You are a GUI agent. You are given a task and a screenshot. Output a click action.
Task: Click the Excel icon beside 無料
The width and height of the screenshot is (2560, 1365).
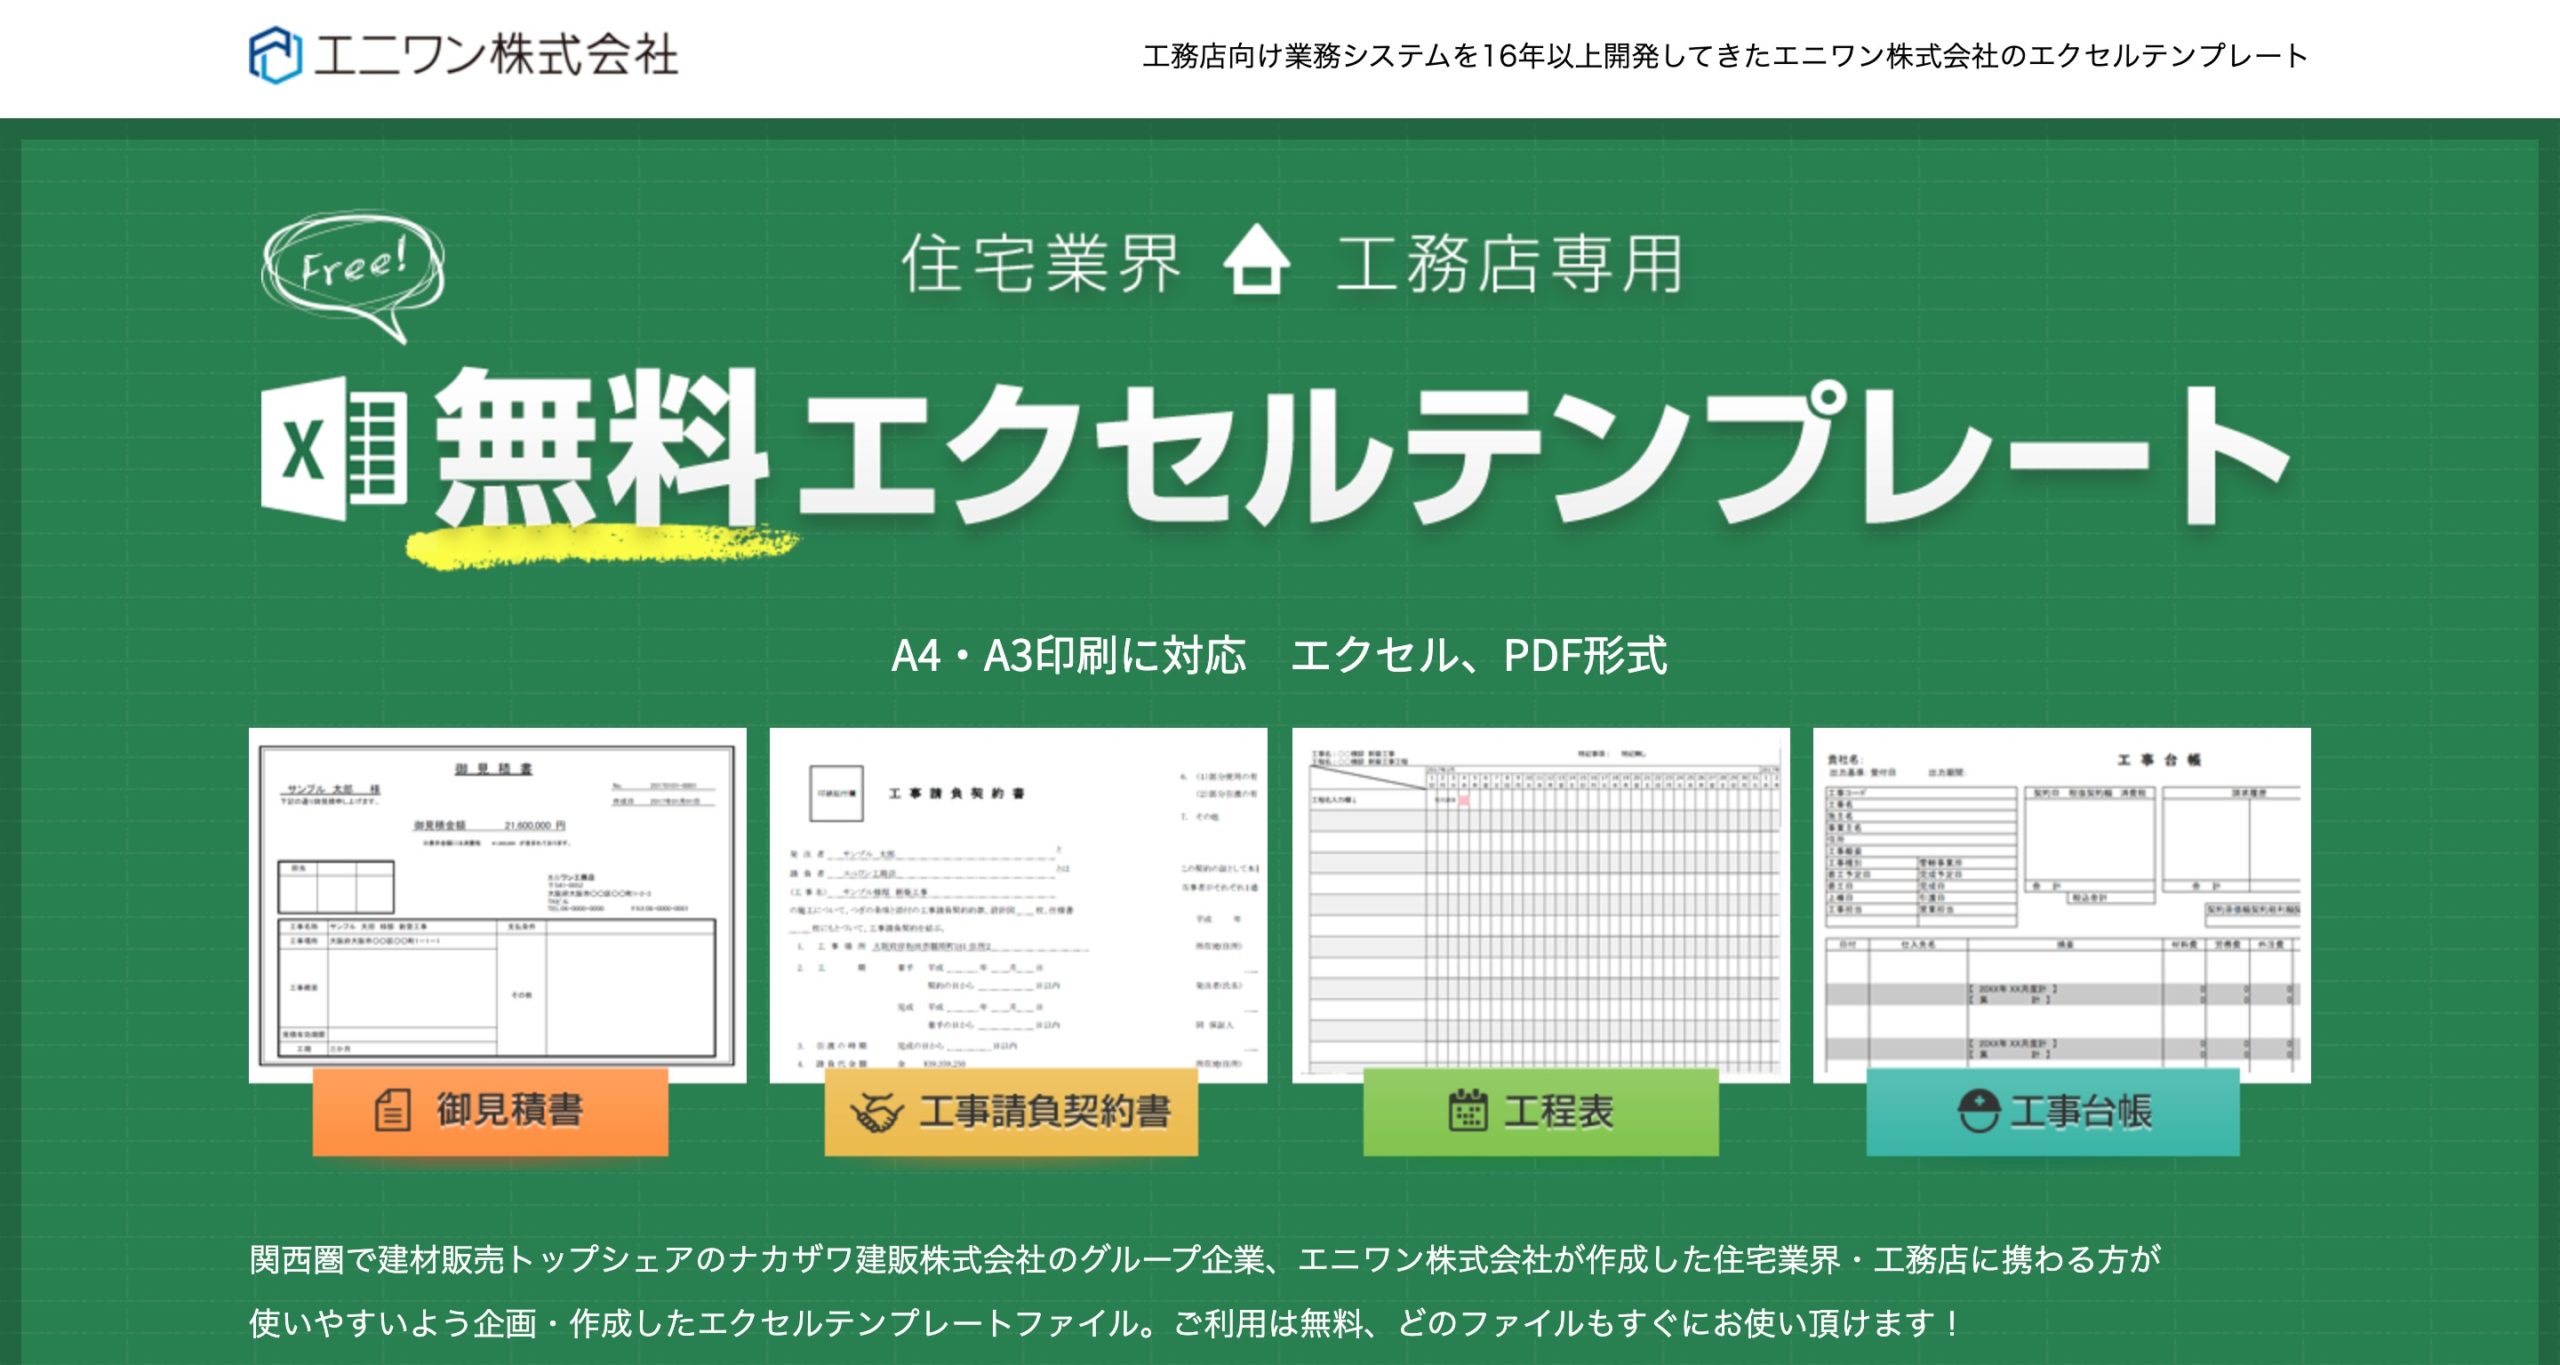tap(335, 449)
